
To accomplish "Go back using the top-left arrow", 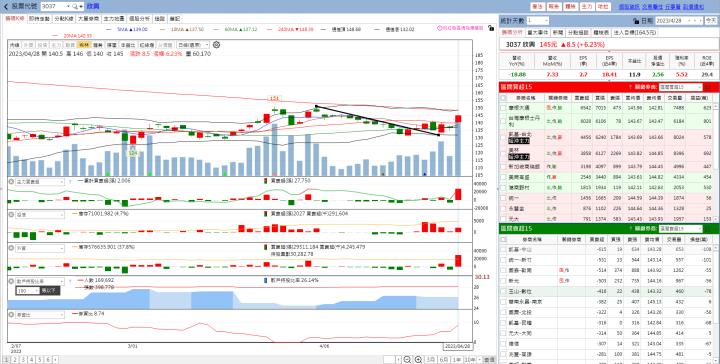I will [6, 6].
